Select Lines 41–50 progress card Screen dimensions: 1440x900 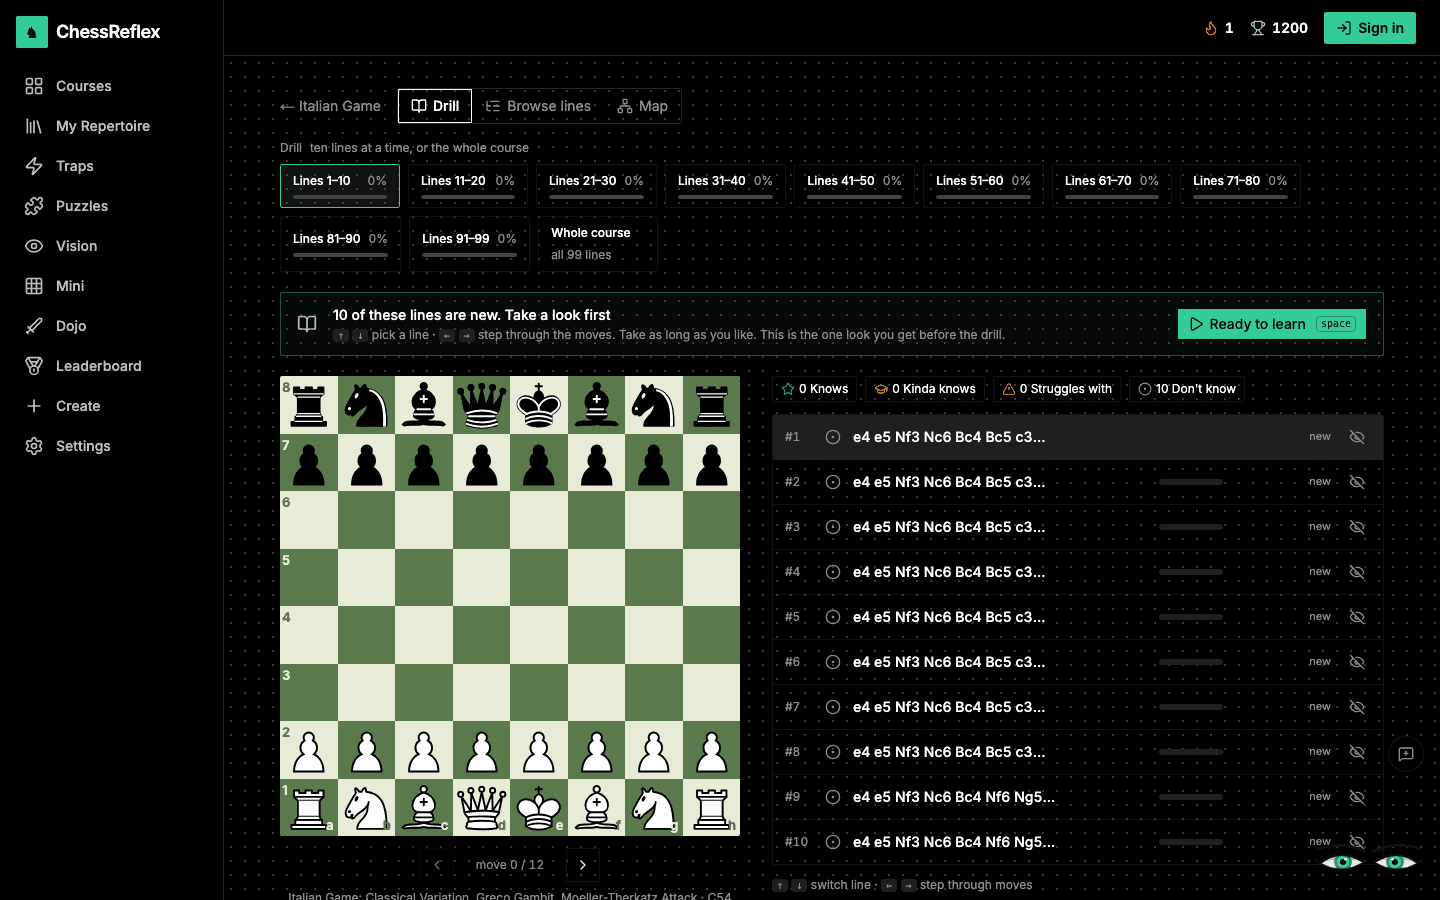(855, 186)
